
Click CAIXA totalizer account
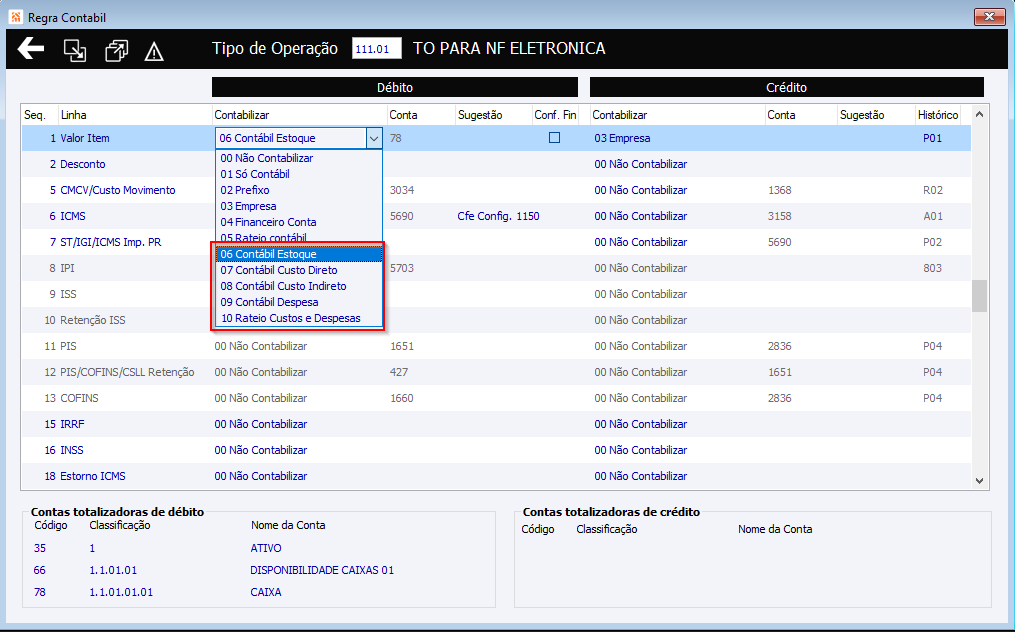click(265, 592)
